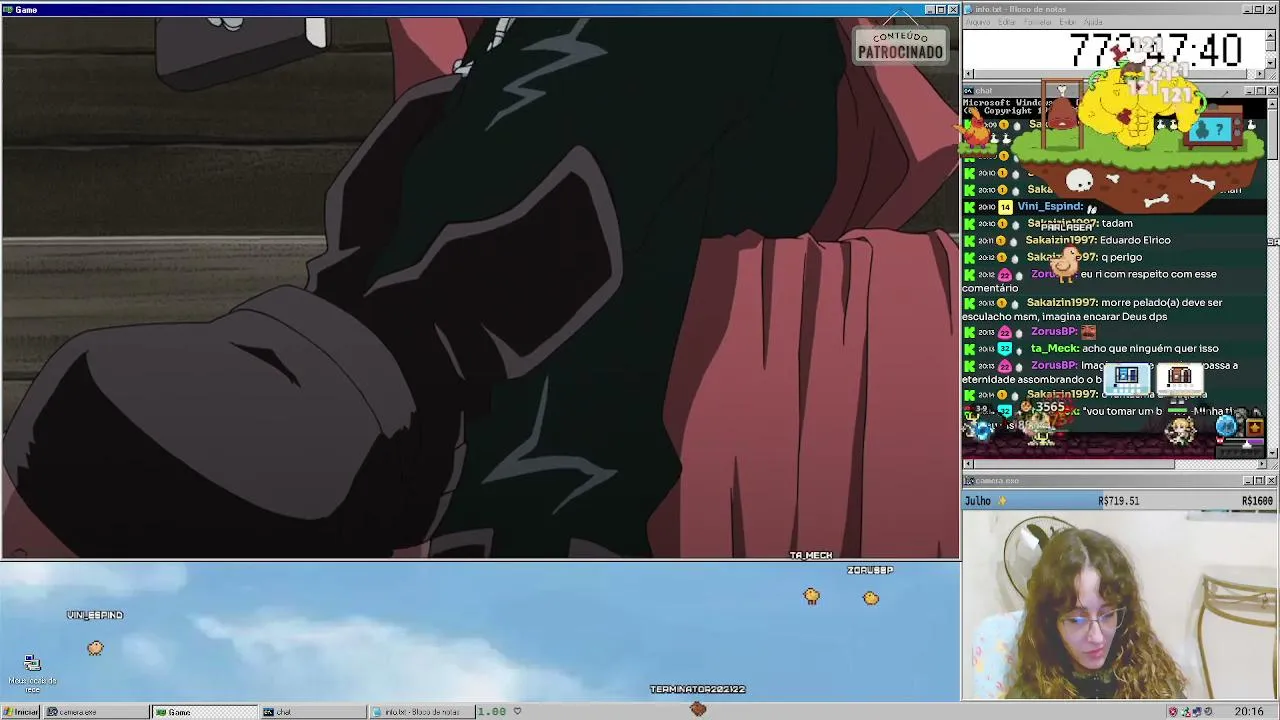Click the 'ta_Meck:' username in chat
Viewport: 1280px width, 720px height.
click(1054, 349)
